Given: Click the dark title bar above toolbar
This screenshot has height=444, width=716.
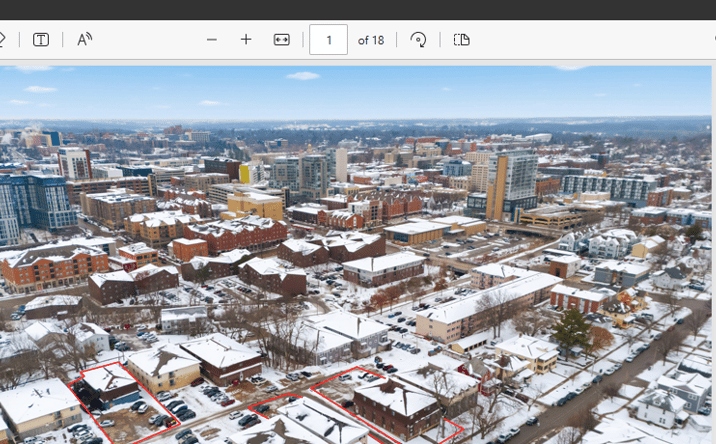Looking at the screenshot, I should pos(358,9).
